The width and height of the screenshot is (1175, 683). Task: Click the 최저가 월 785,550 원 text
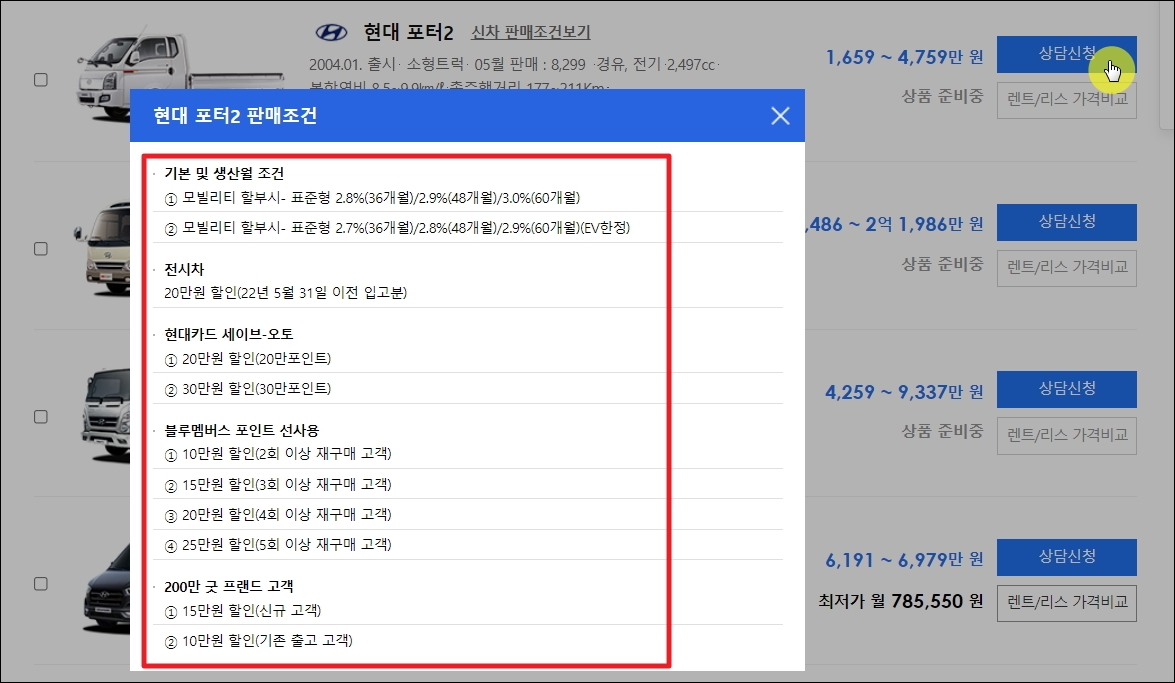tap(900, 601)
